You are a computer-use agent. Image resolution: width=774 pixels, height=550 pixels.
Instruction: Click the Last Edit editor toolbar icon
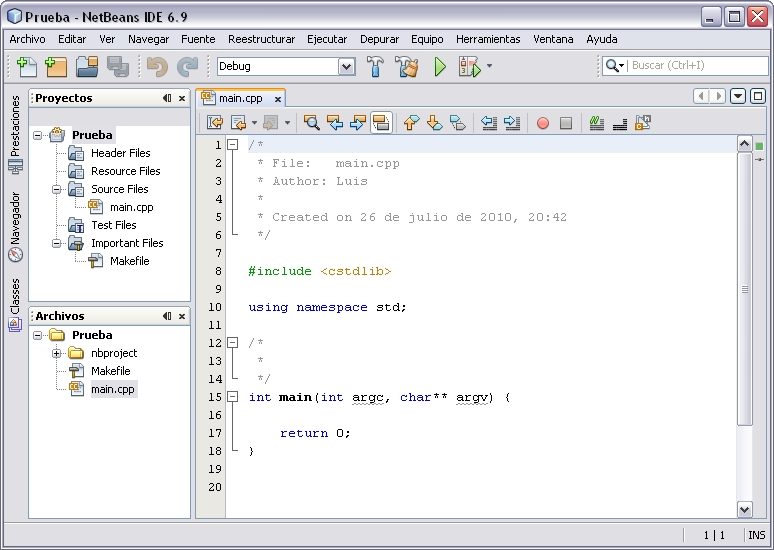215,122
